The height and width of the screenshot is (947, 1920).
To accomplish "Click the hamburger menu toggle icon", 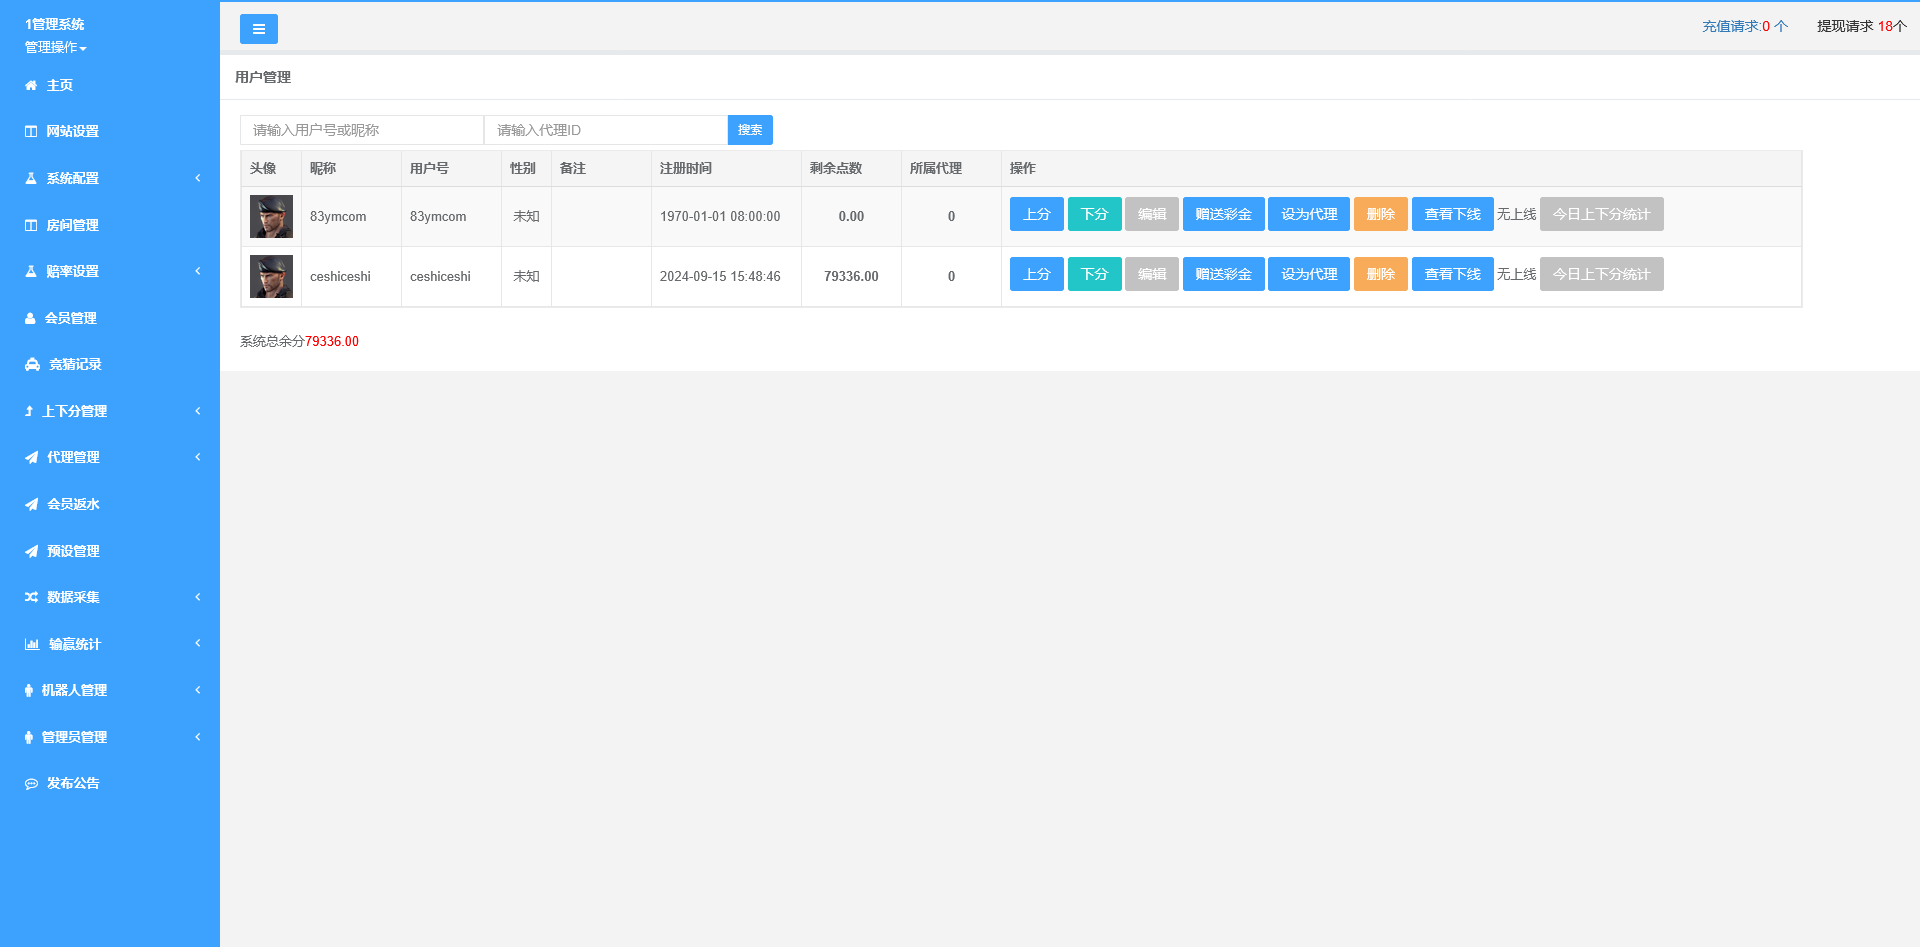I will coord(258,29).
